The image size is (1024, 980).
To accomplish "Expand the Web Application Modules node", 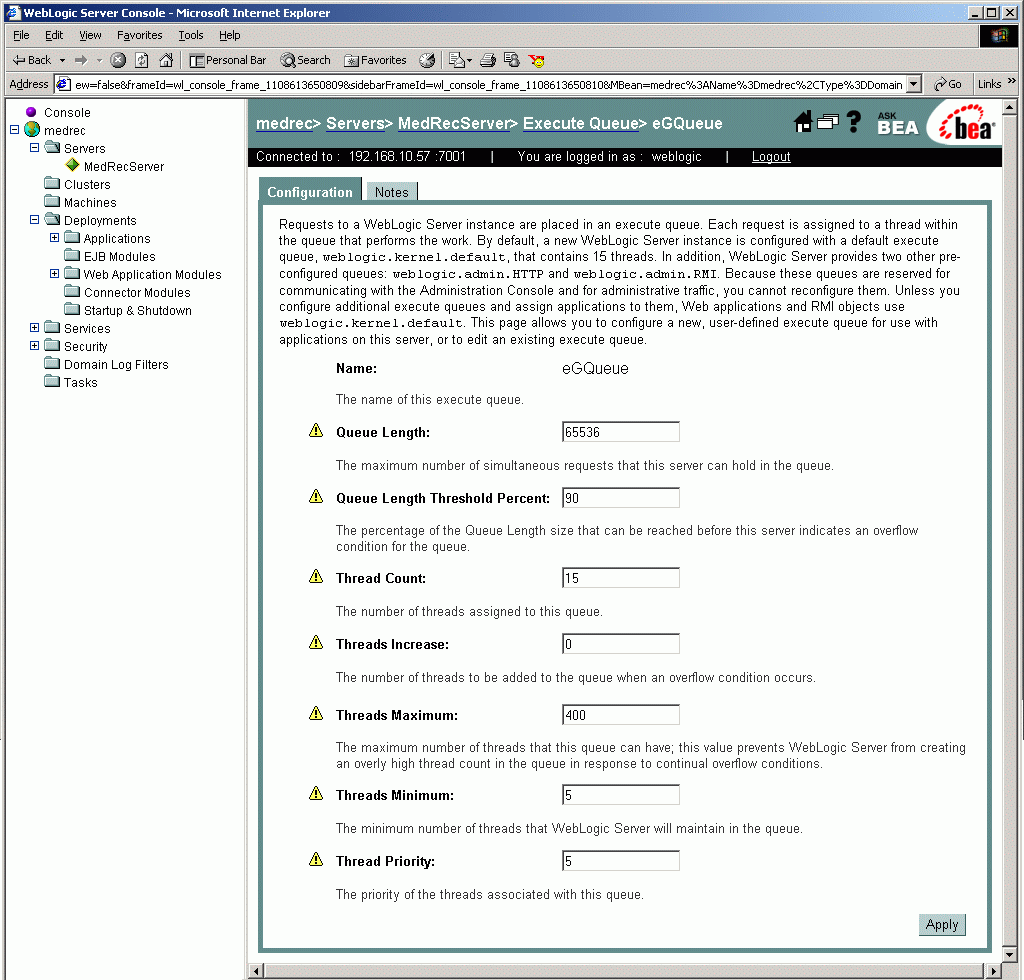I will [x=55, y=274].
